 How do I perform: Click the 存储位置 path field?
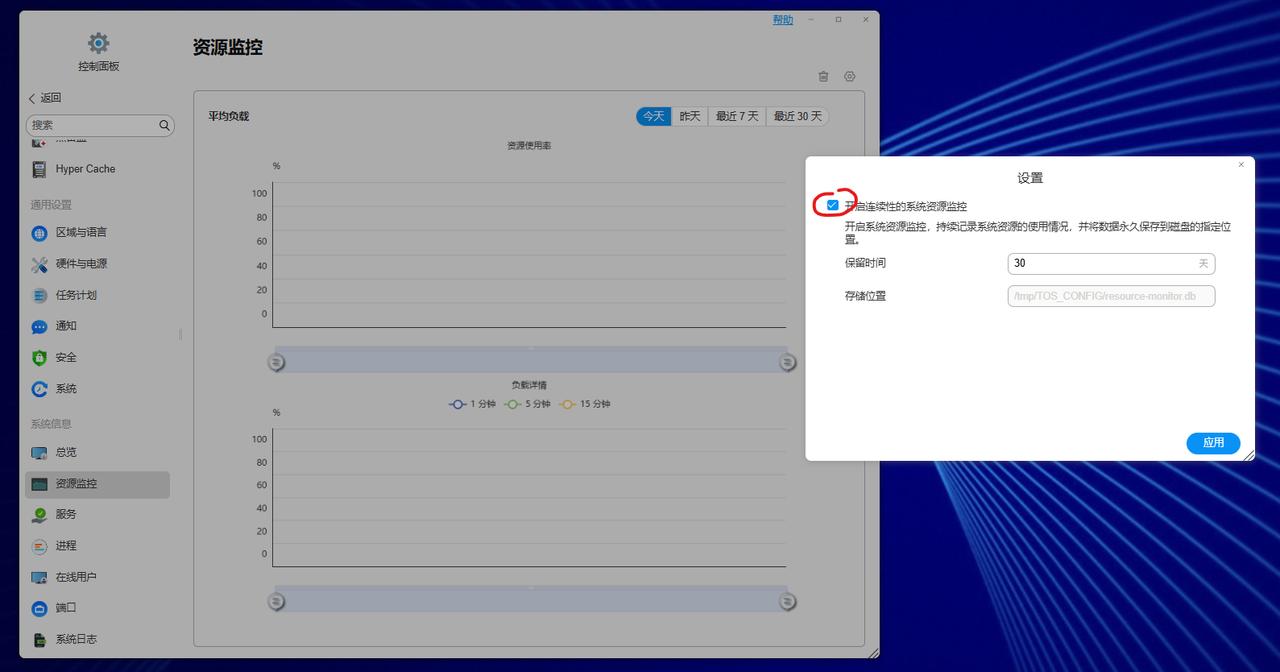pyautogui.click(x=1111, y=296)
